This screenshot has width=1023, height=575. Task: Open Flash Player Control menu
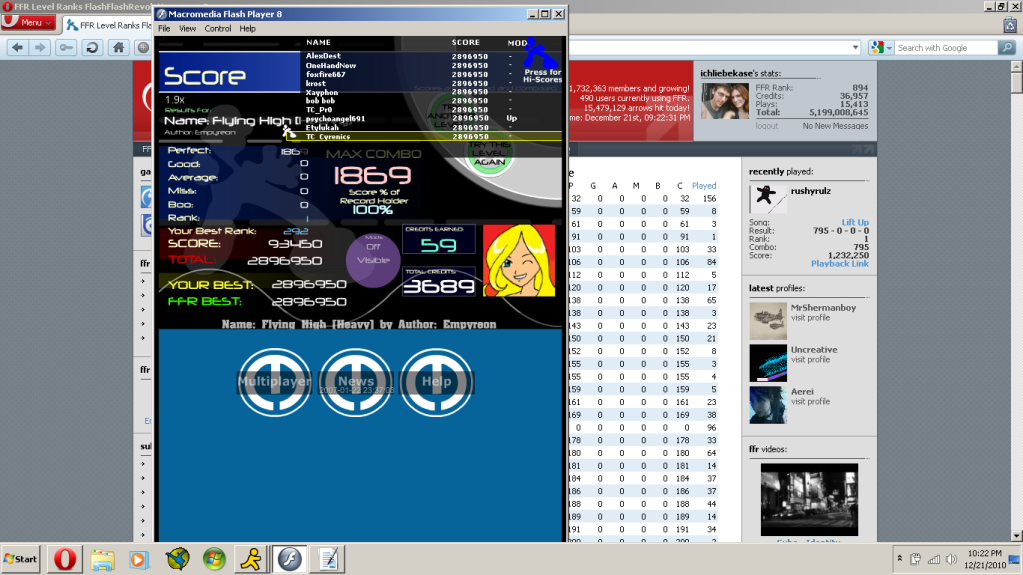click(218, 29)
